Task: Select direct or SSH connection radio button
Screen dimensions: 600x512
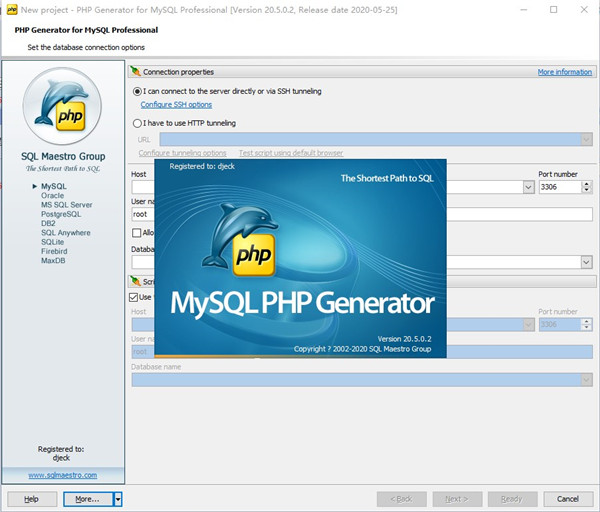Action: (137, 91)
